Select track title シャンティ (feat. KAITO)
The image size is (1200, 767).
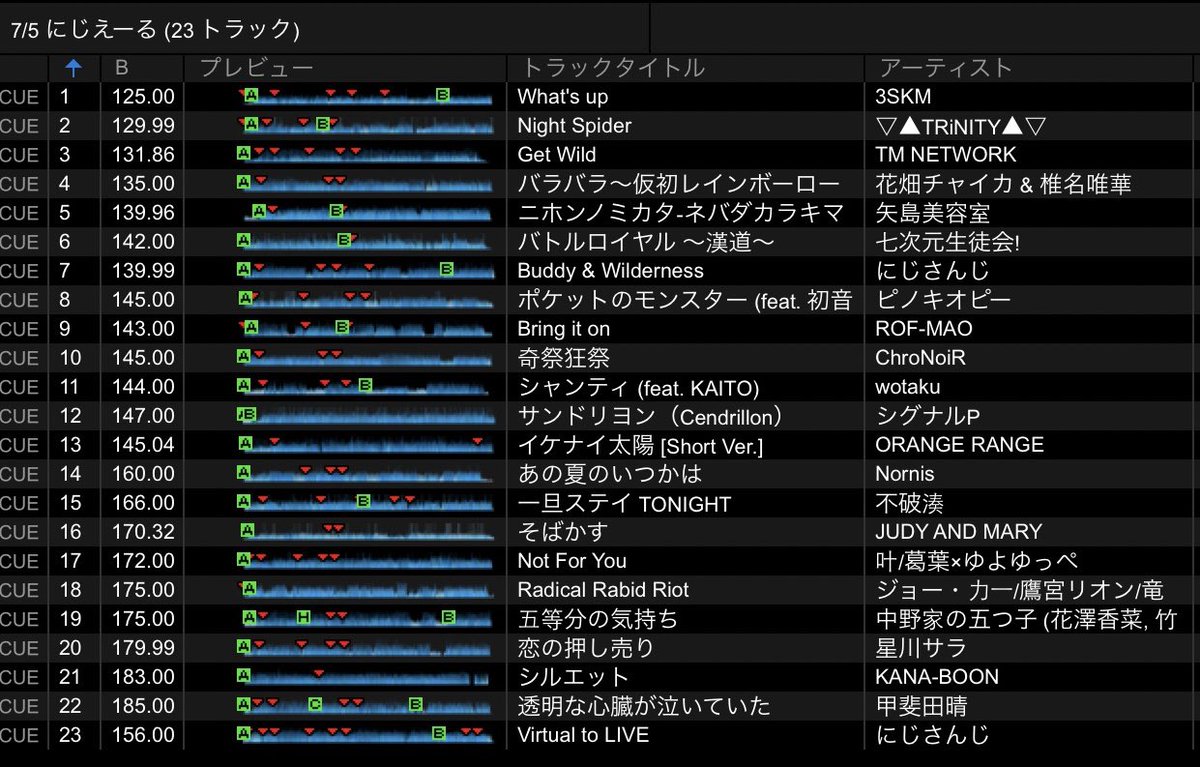click(639, 387)
